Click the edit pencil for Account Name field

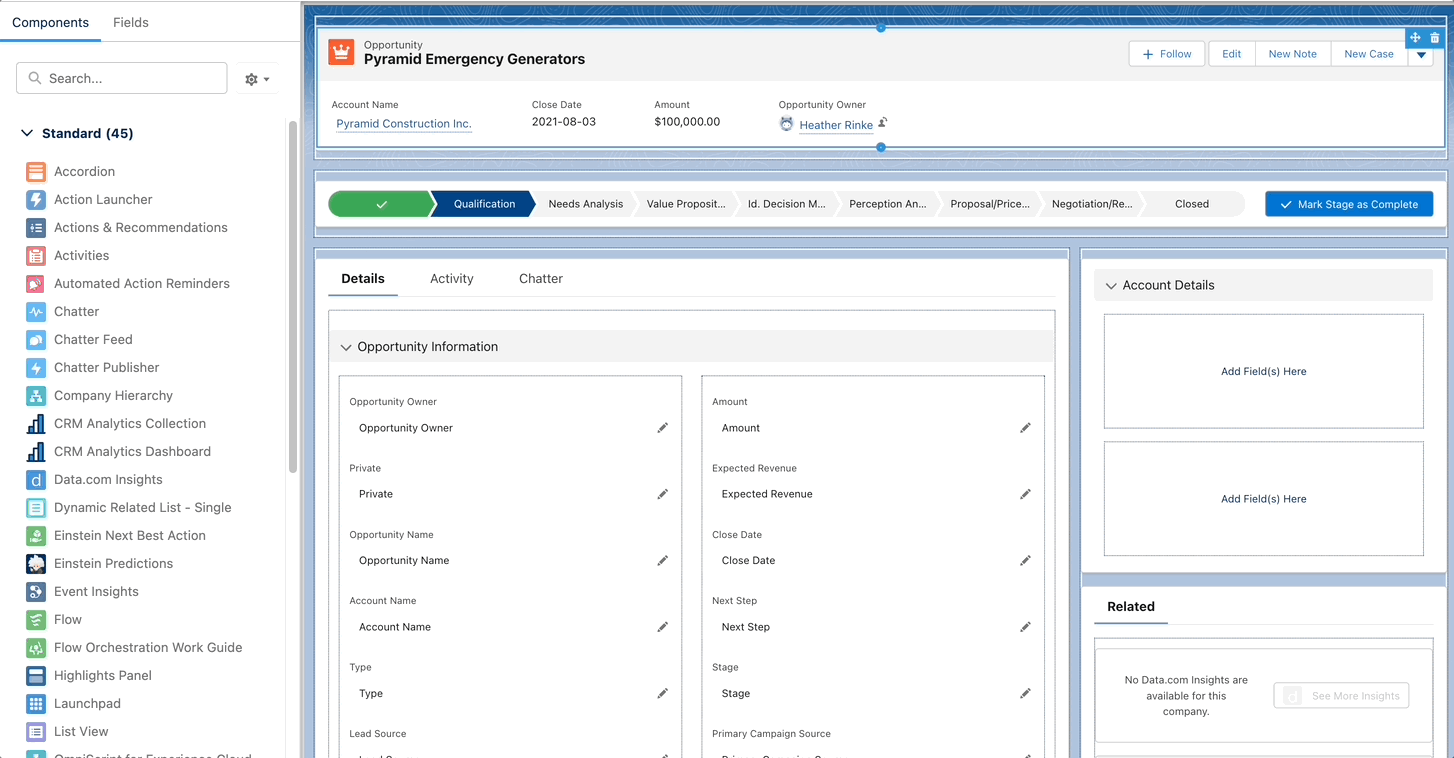(662, 627)
